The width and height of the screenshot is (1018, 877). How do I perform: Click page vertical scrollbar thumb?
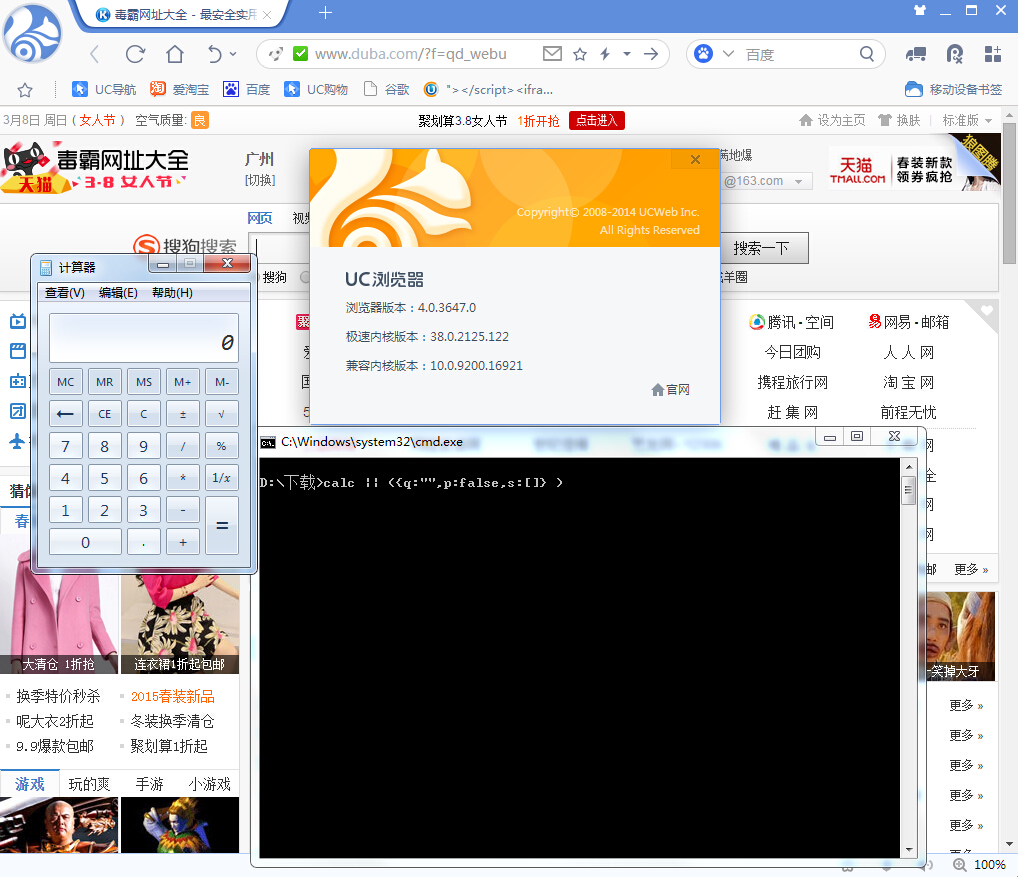point(1009,193)
